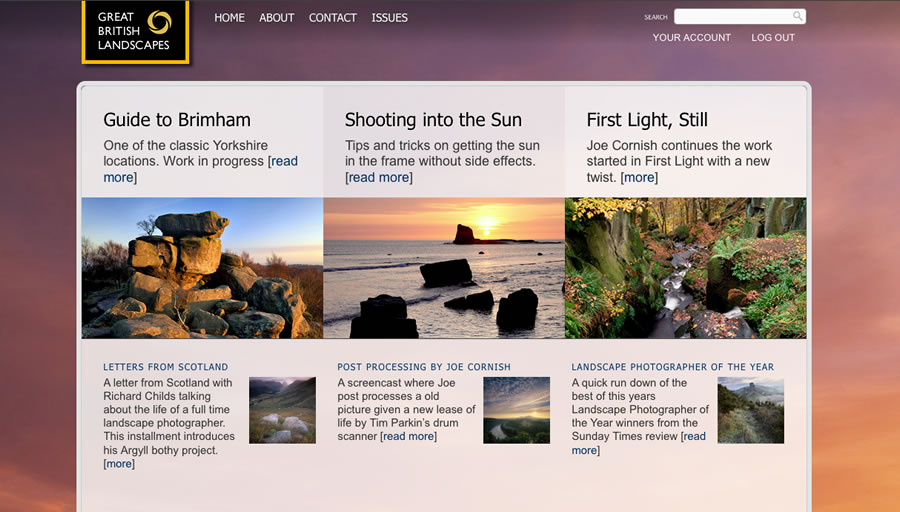Click read more under Shooting into the Sun
Viewport: 900px width, 512px height.
click(379, 177)
